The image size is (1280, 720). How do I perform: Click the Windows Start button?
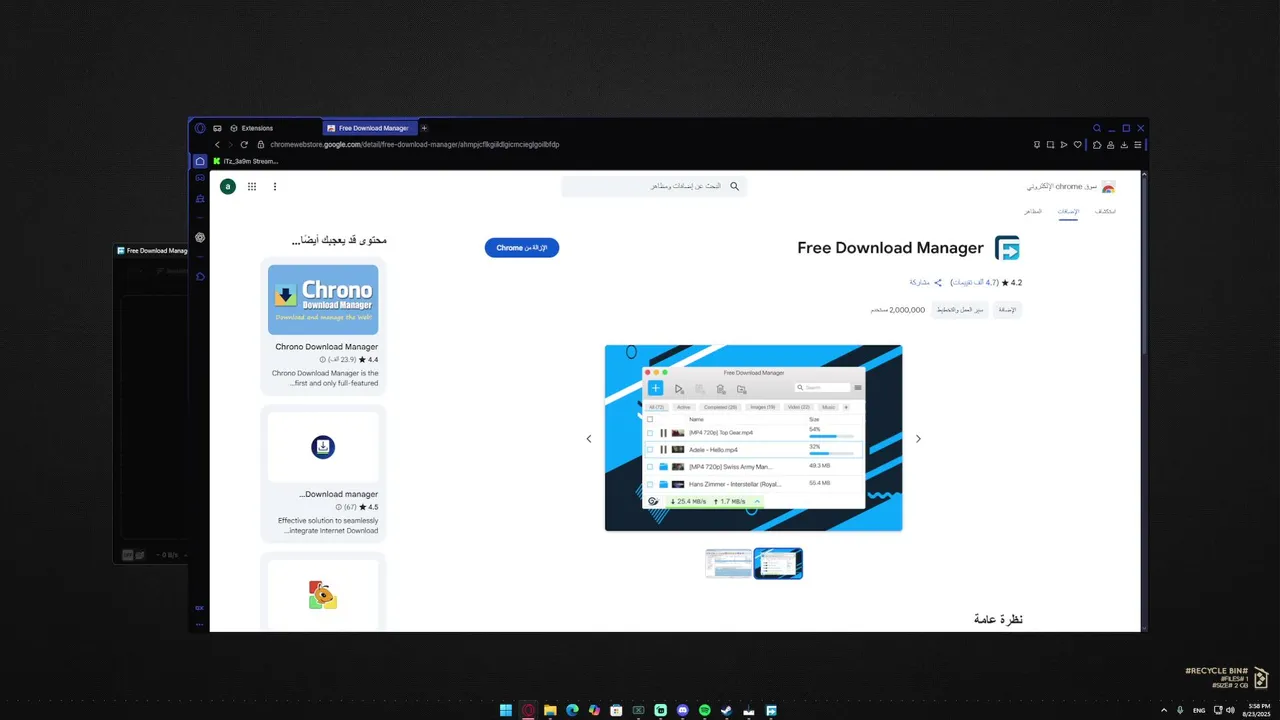click(506, 710)
